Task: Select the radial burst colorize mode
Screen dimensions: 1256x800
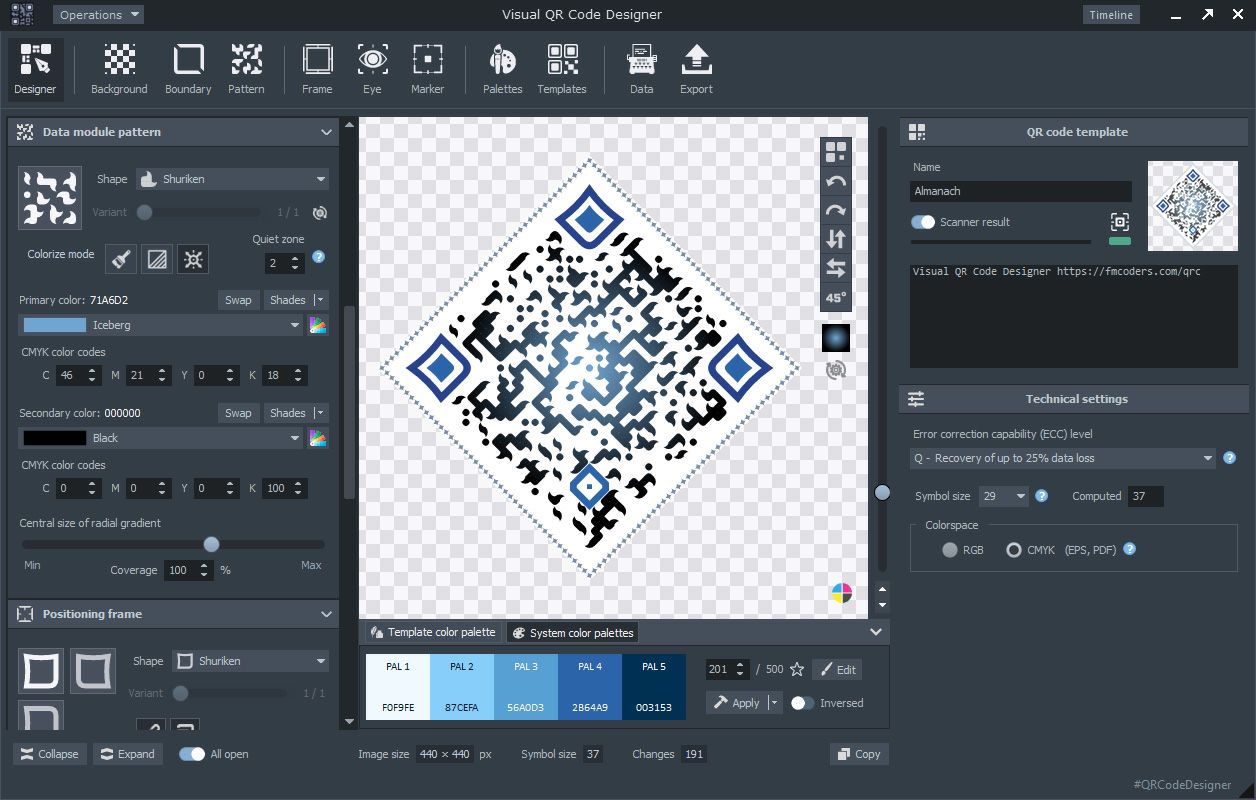Action: [193, 260]
